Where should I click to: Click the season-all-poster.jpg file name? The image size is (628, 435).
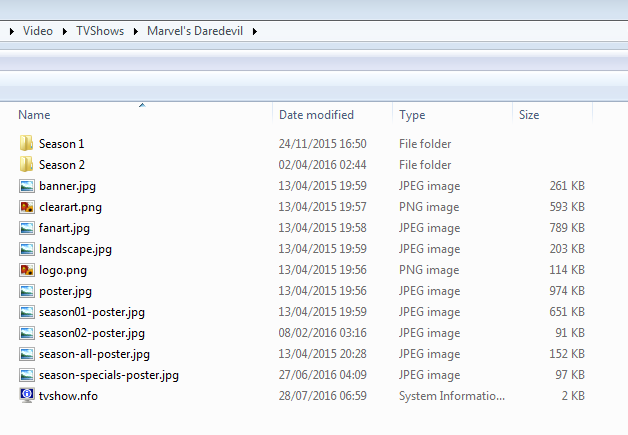pos(95,354)
